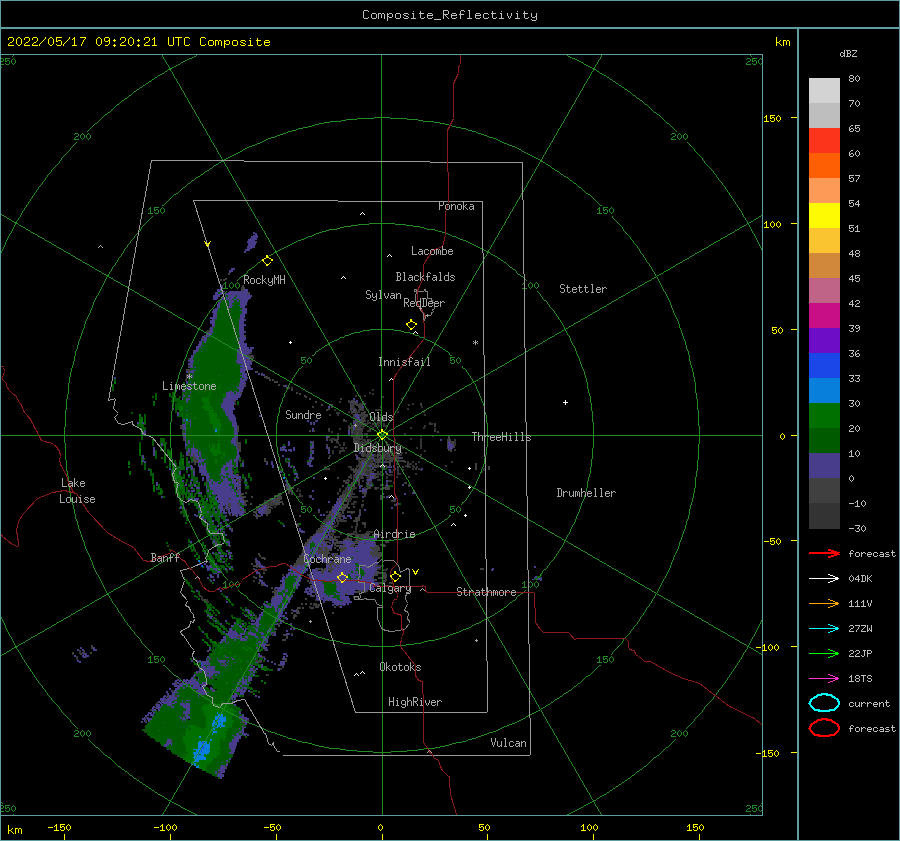Click the Innisfail city label

click(404, 362)
